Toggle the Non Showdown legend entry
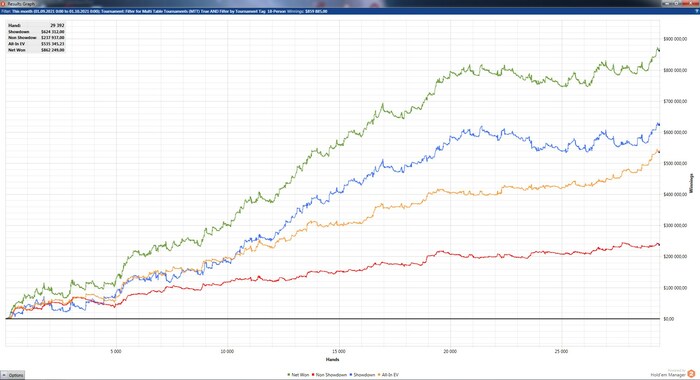Screen dimensions: 700x380 (329, 375)
